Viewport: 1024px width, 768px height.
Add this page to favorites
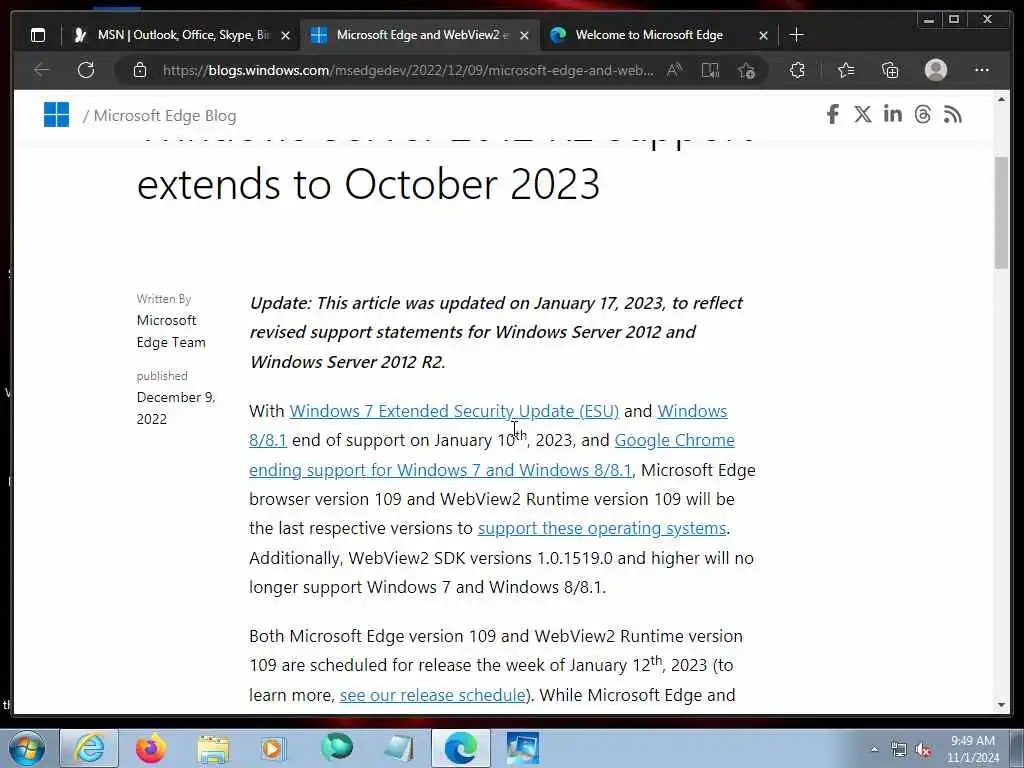click(746, 70)
